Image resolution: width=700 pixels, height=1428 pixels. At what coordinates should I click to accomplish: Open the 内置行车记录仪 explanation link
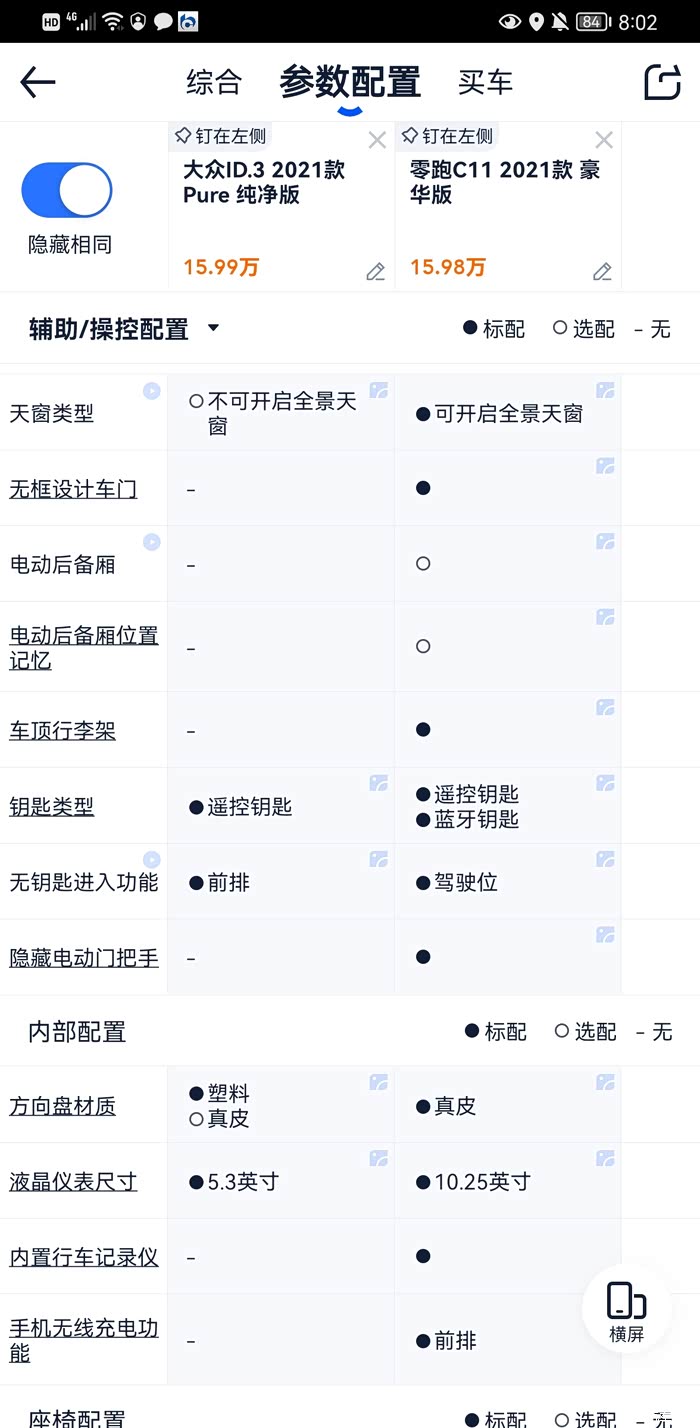point(84,1257)
